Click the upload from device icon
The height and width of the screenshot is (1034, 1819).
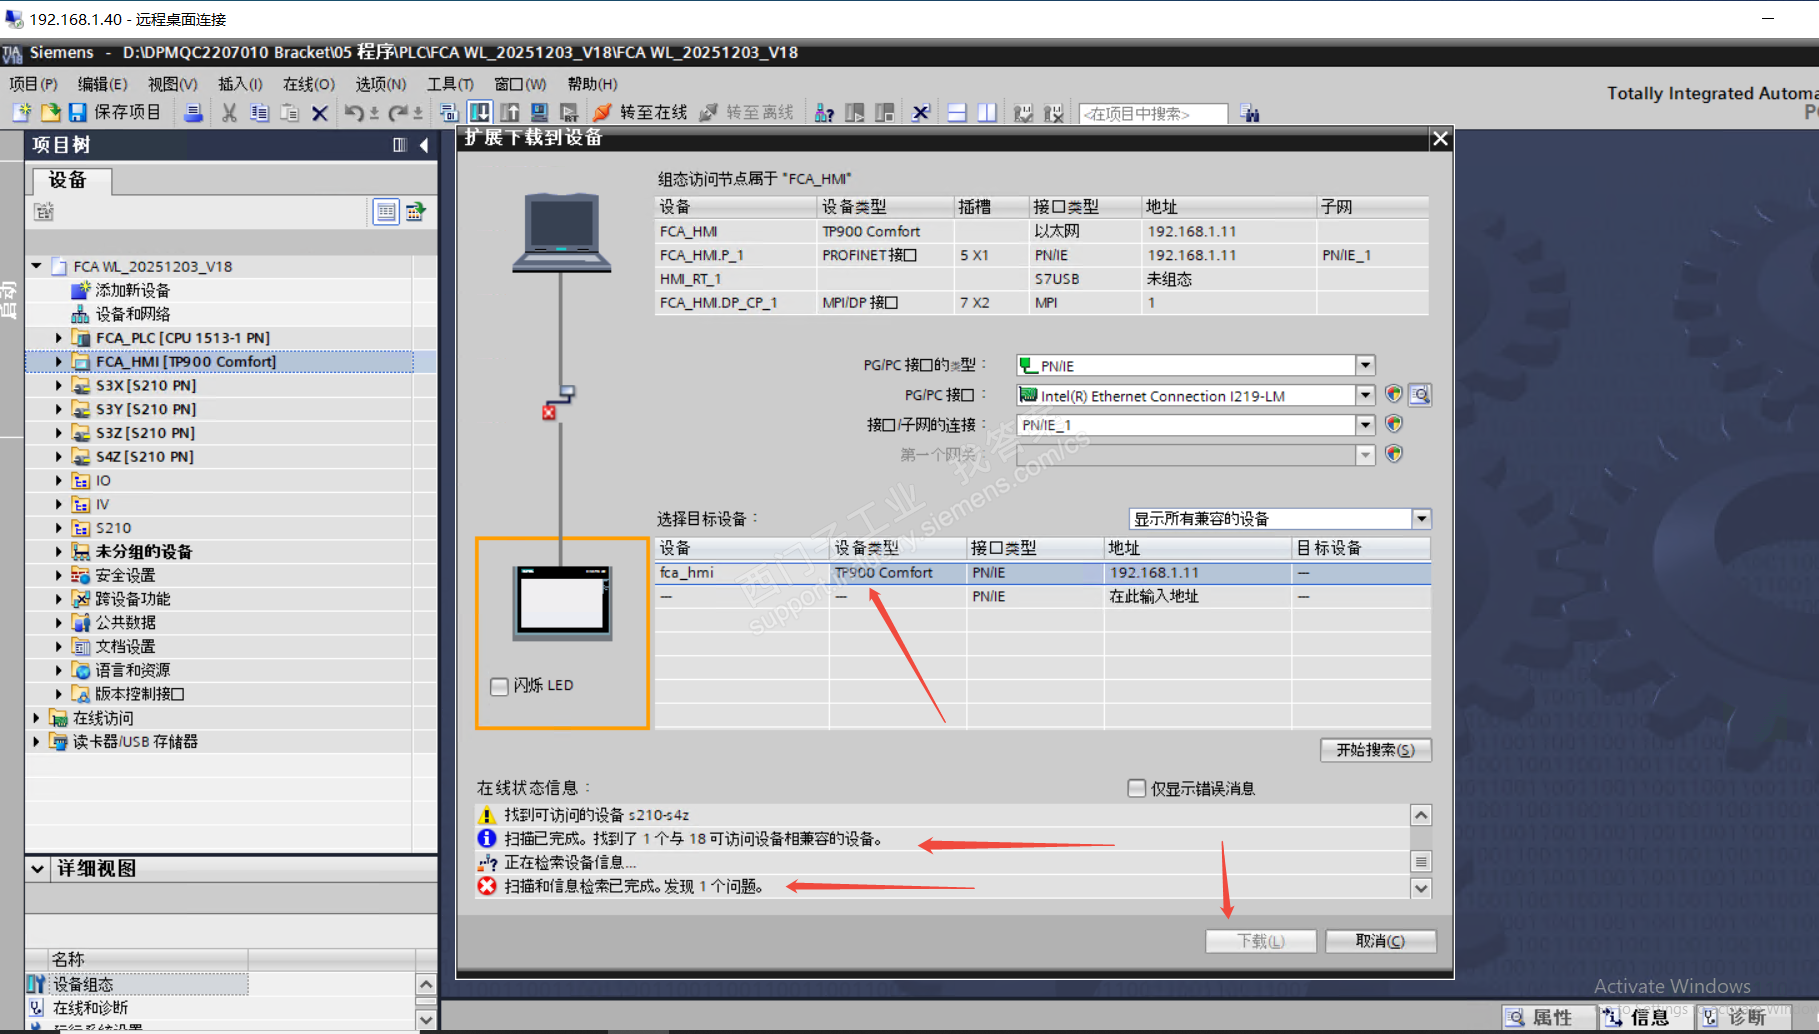pos(510,113)
